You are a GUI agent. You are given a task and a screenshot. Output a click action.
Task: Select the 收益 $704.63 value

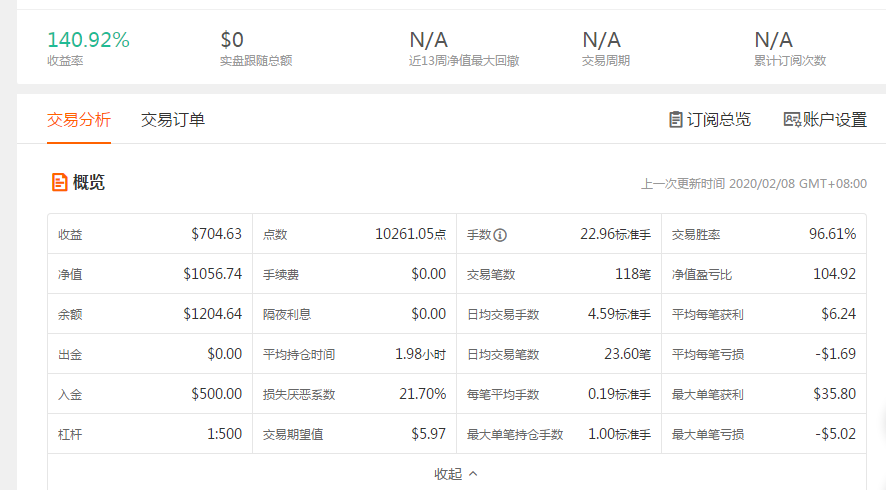[x=216, y=235]
